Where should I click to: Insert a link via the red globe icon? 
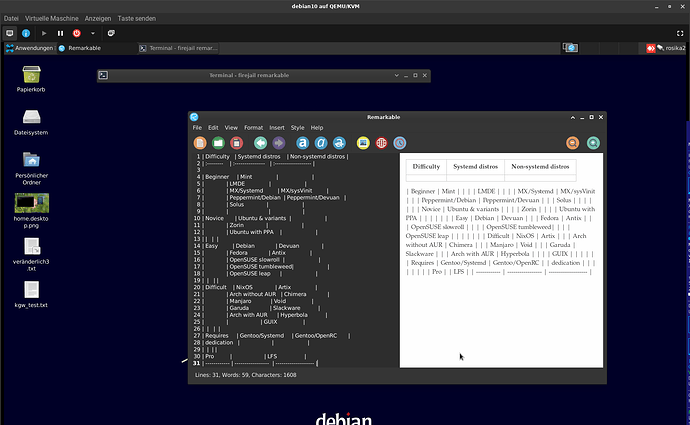[382, 143]
